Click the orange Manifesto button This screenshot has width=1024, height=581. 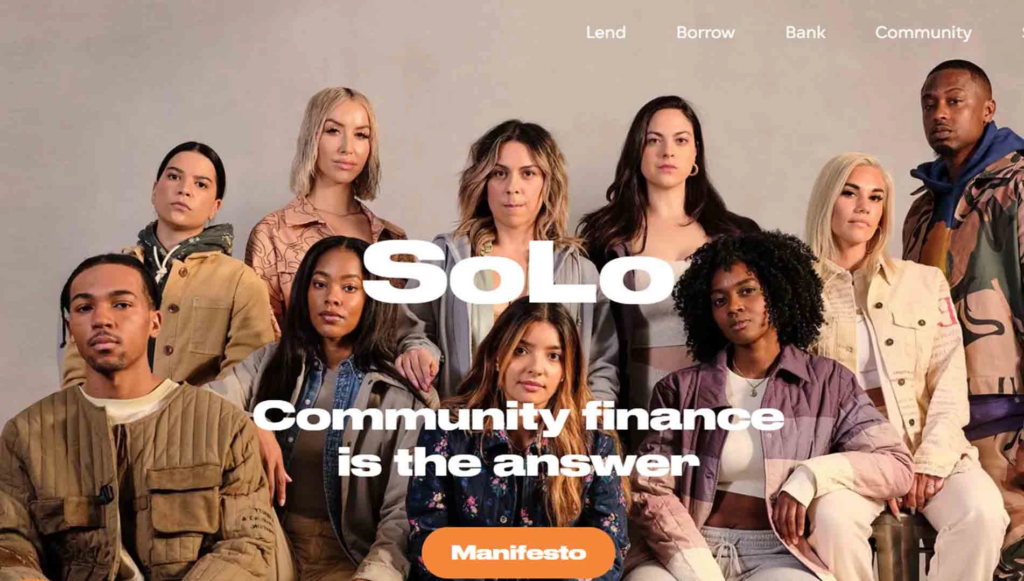(x=519, y=553)
